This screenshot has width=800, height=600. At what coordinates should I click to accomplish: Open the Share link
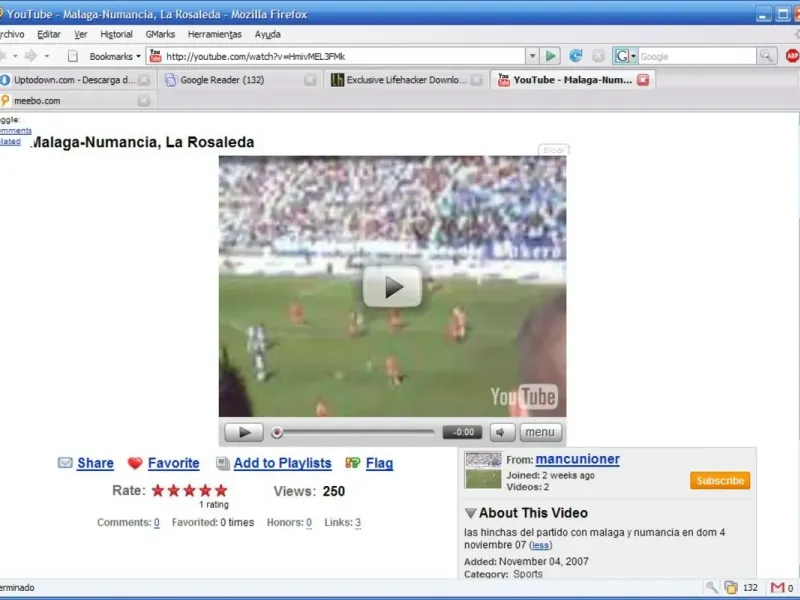point(95,463)
